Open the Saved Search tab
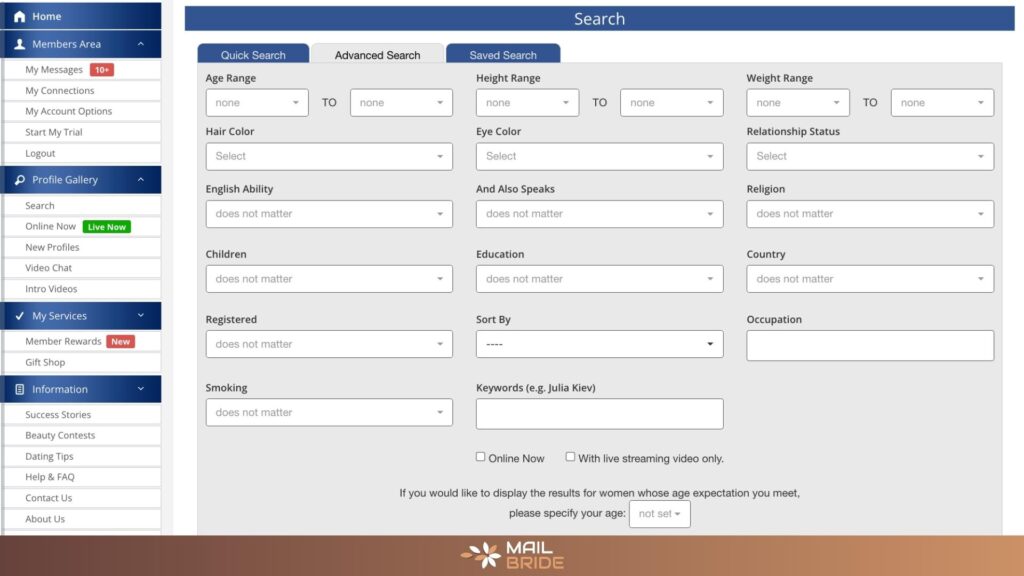Viewport: 1024px width, 576px height. click(503, 54)
